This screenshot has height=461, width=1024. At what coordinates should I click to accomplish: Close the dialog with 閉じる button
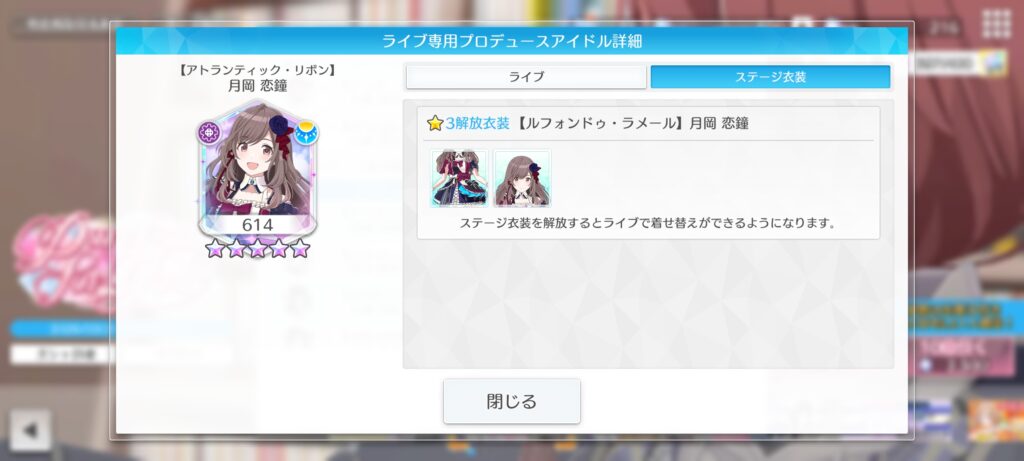tap(512, 401)
